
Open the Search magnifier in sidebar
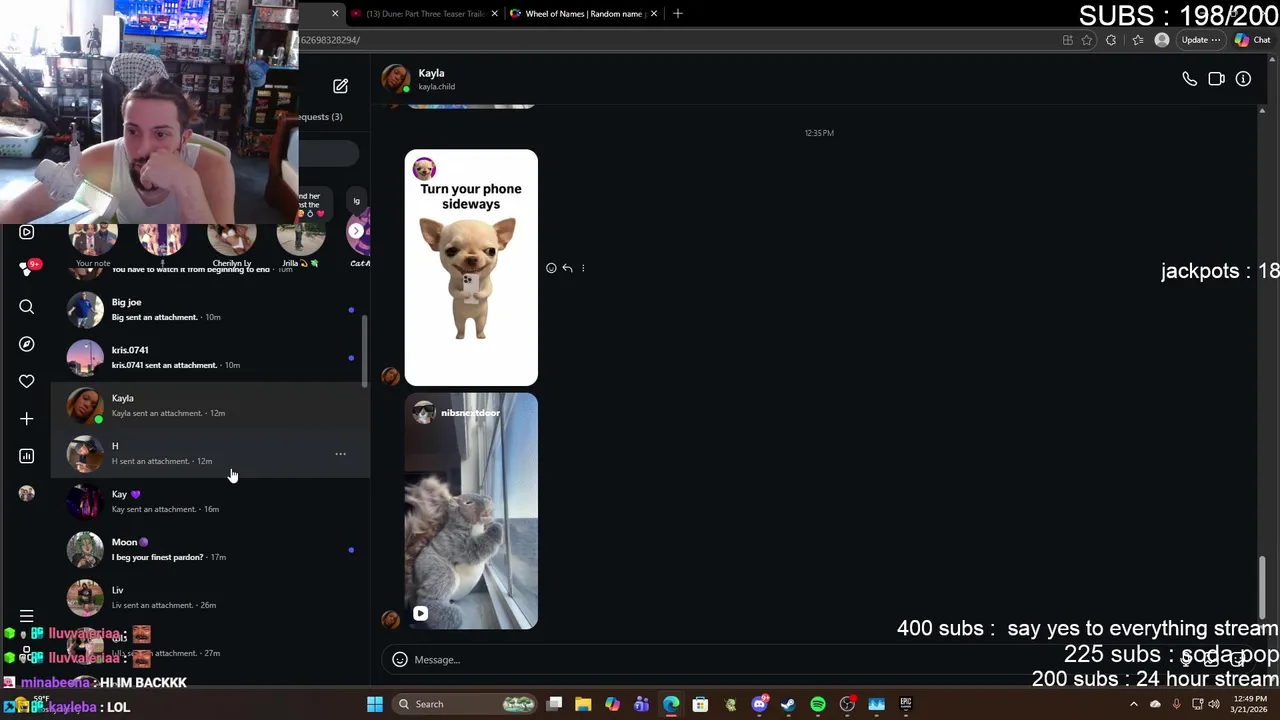27,307
